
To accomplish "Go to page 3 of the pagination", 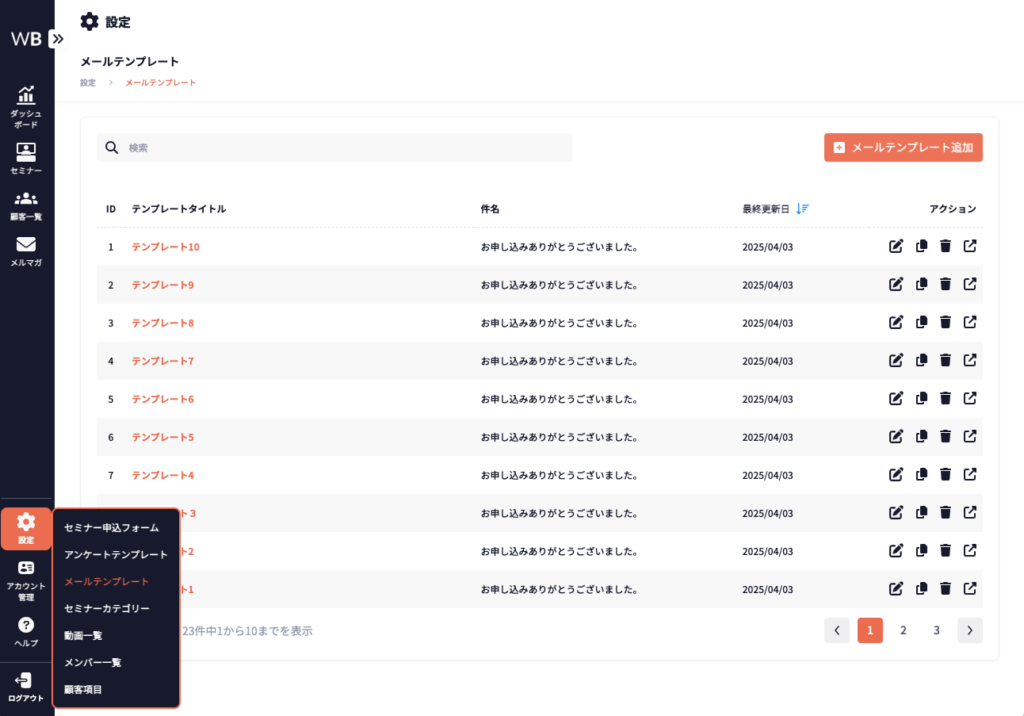I will [x=936, y=630].
